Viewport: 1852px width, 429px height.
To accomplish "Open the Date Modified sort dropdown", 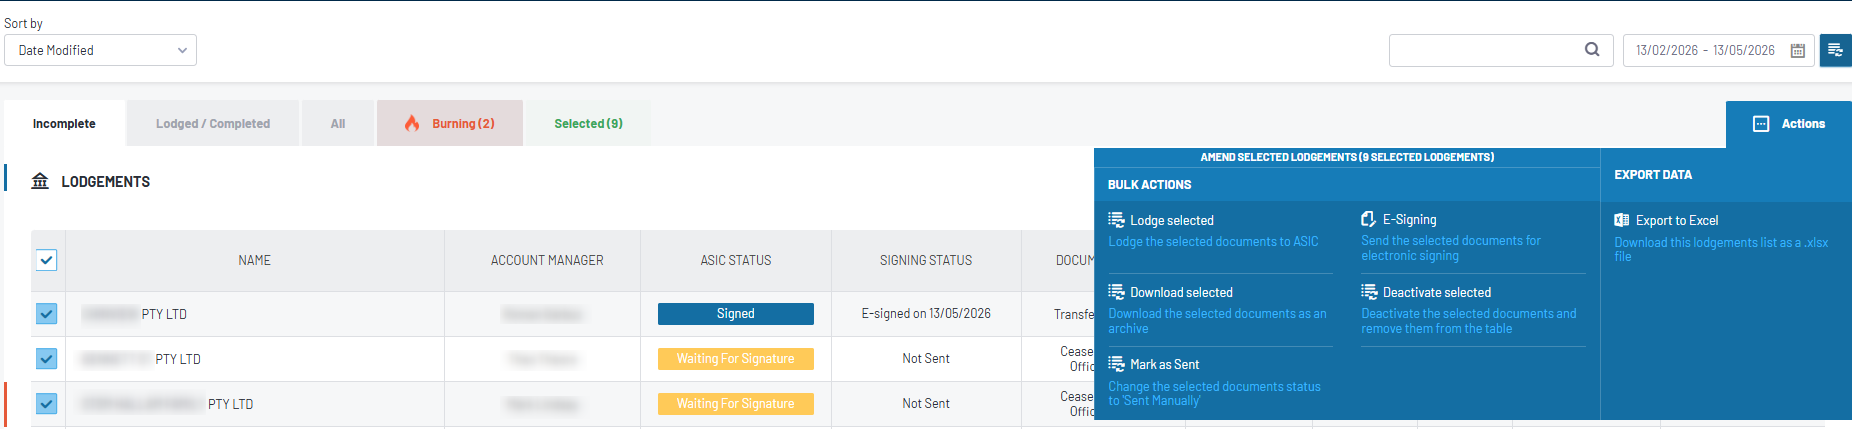I will (x=100, y=50).
